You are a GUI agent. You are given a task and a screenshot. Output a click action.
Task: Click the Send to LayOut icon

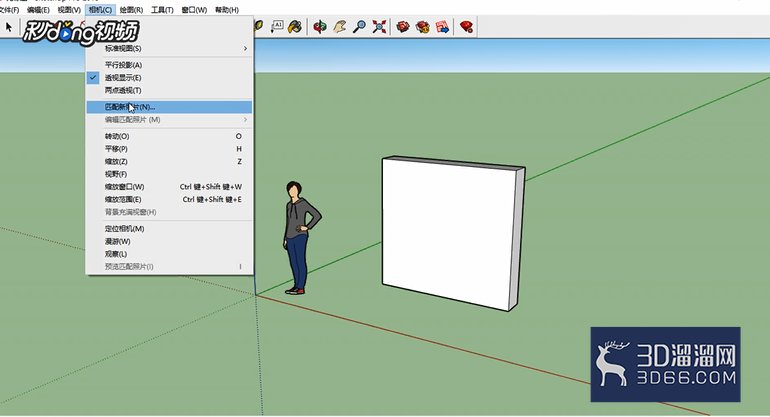click(x=442, y=27)
